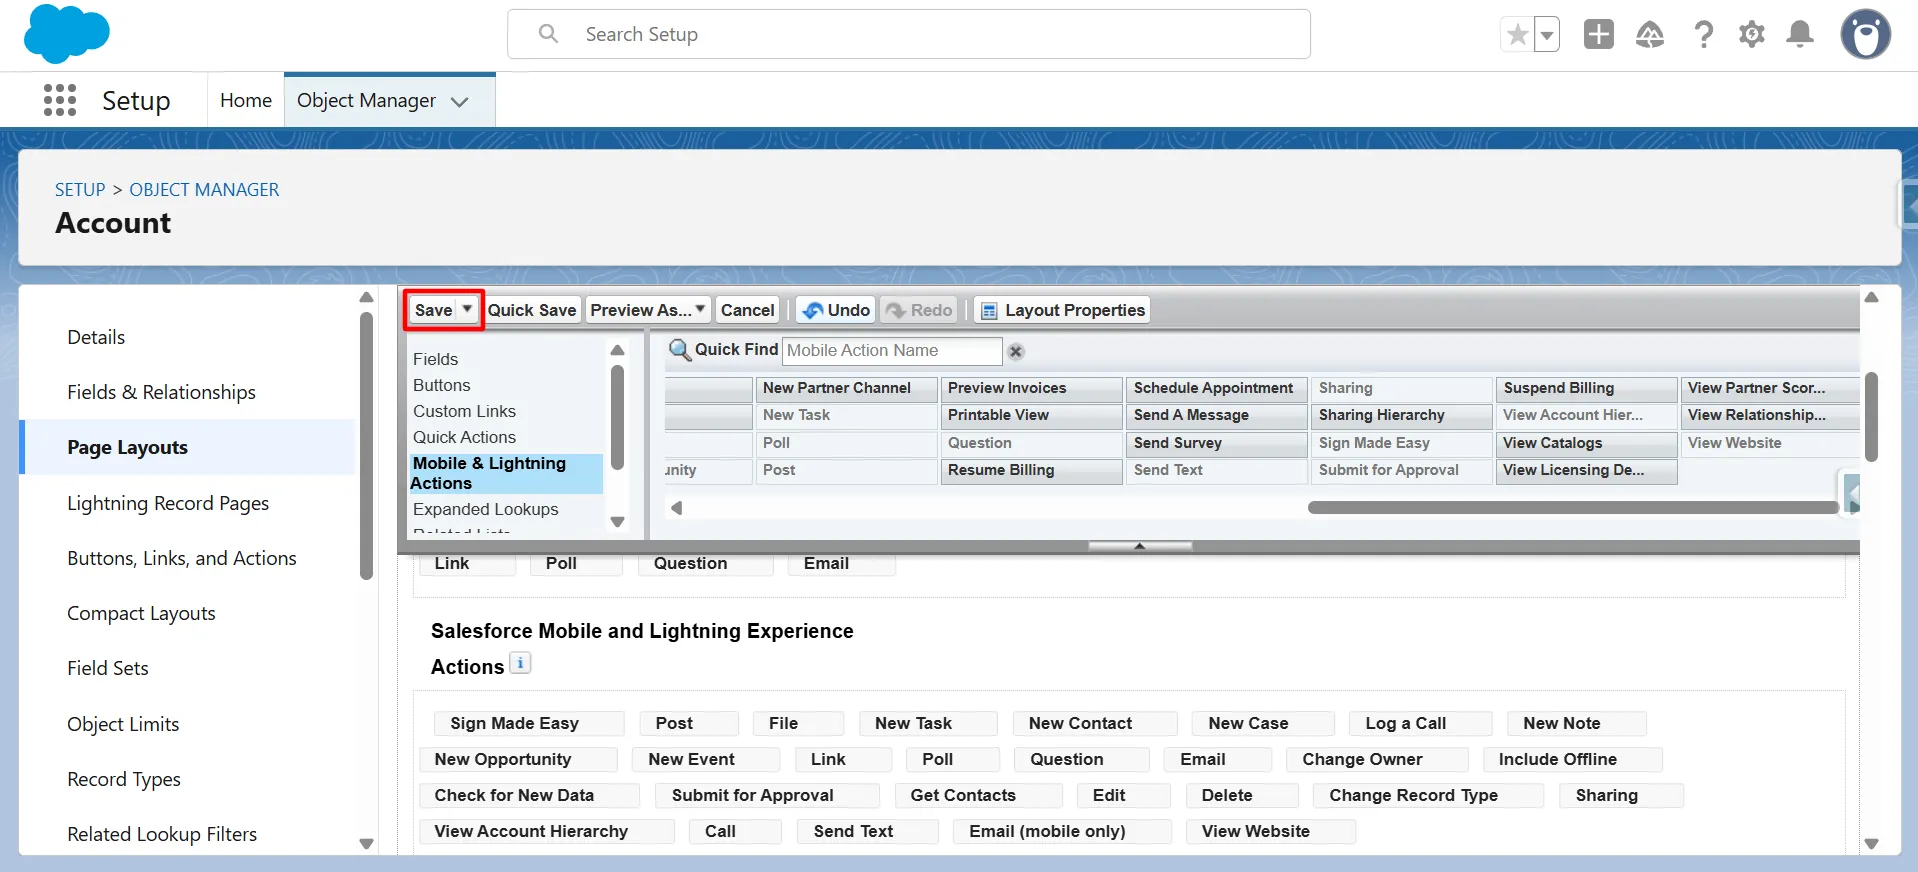Click the Mobile Action Name quick find field

(x=892, y=350)
